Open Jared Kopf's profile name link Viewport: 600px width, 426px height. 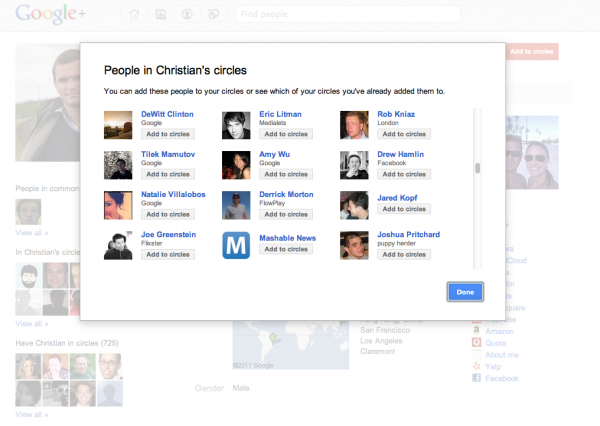pos(397,198)
